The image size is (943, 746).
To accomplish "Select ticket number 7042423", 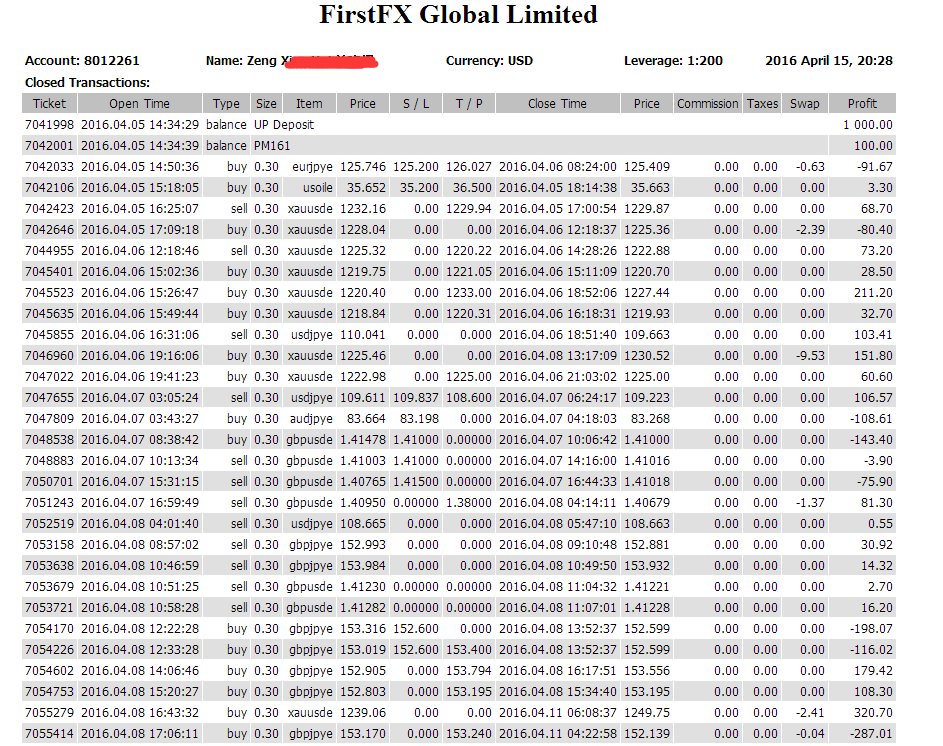I will click(x=49, y=209).
